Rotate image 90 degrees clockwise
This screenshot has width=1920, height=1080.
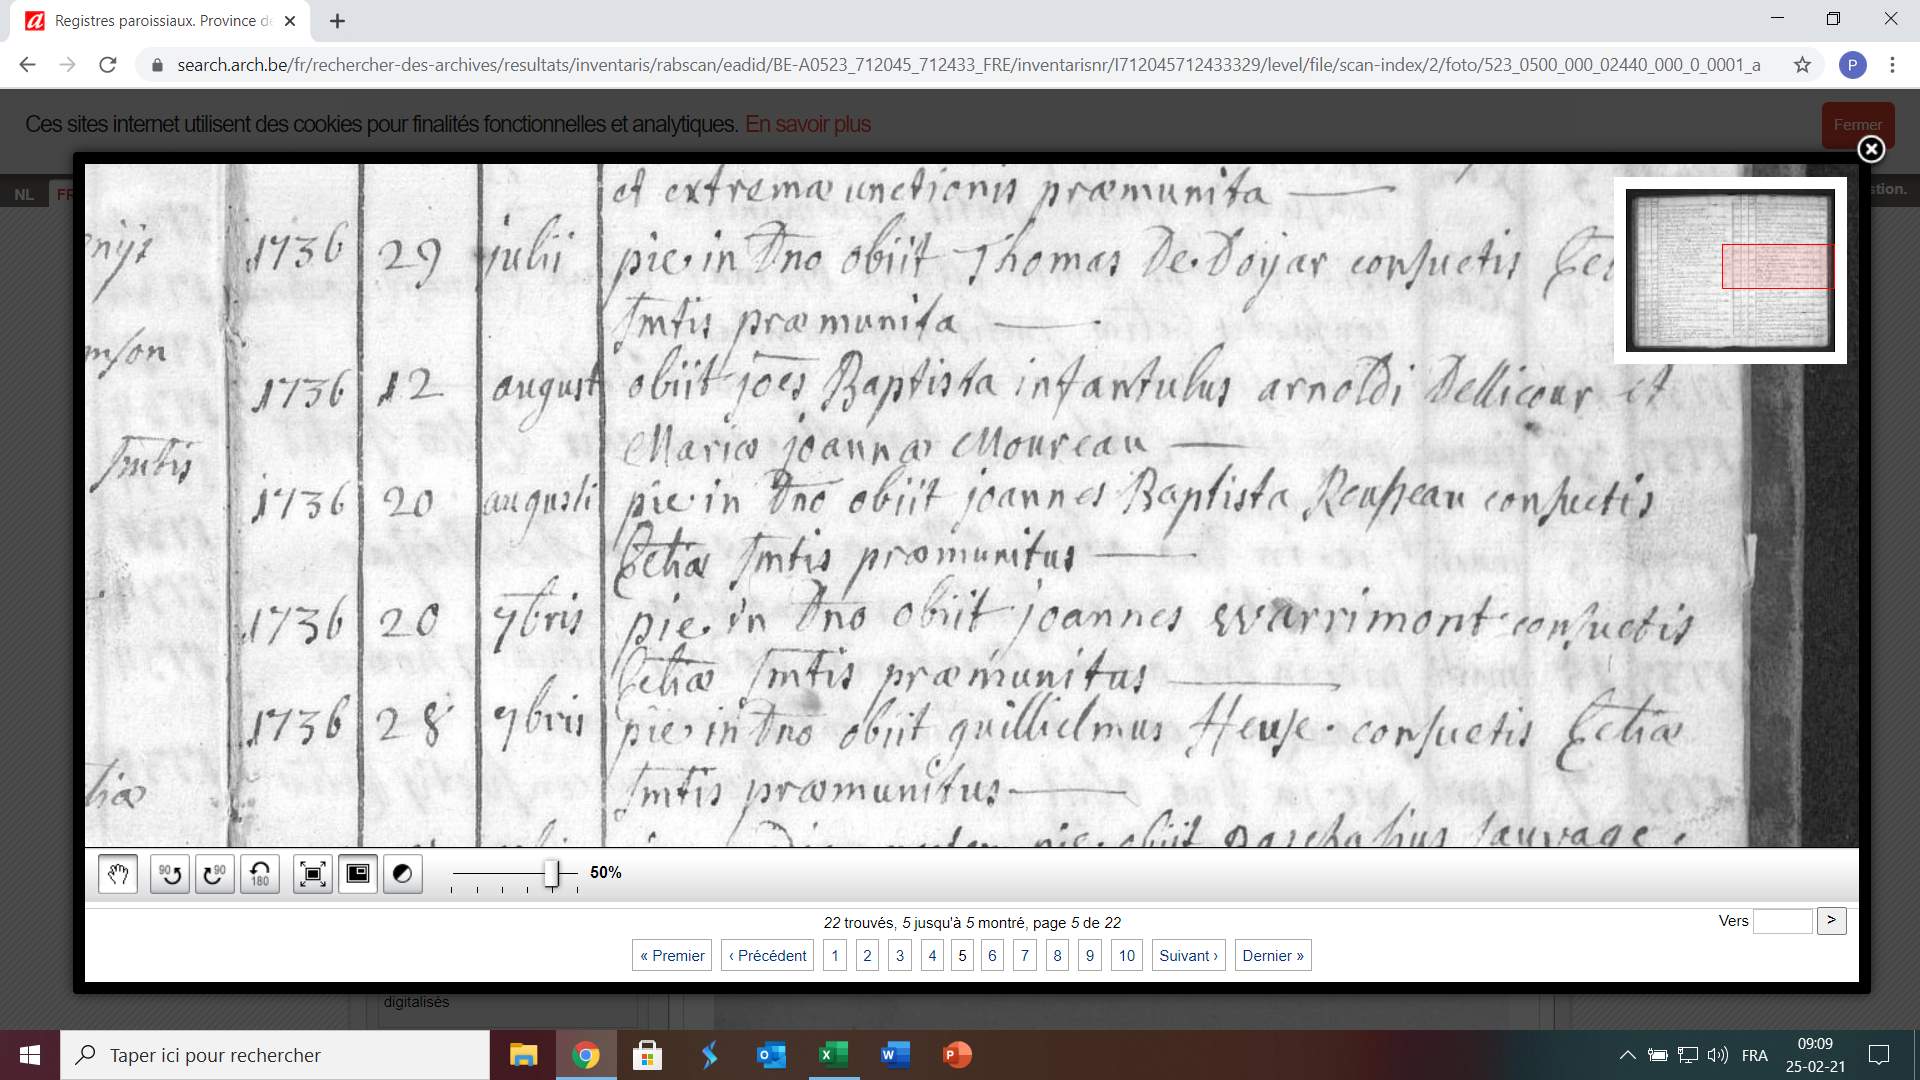[215, 874]
